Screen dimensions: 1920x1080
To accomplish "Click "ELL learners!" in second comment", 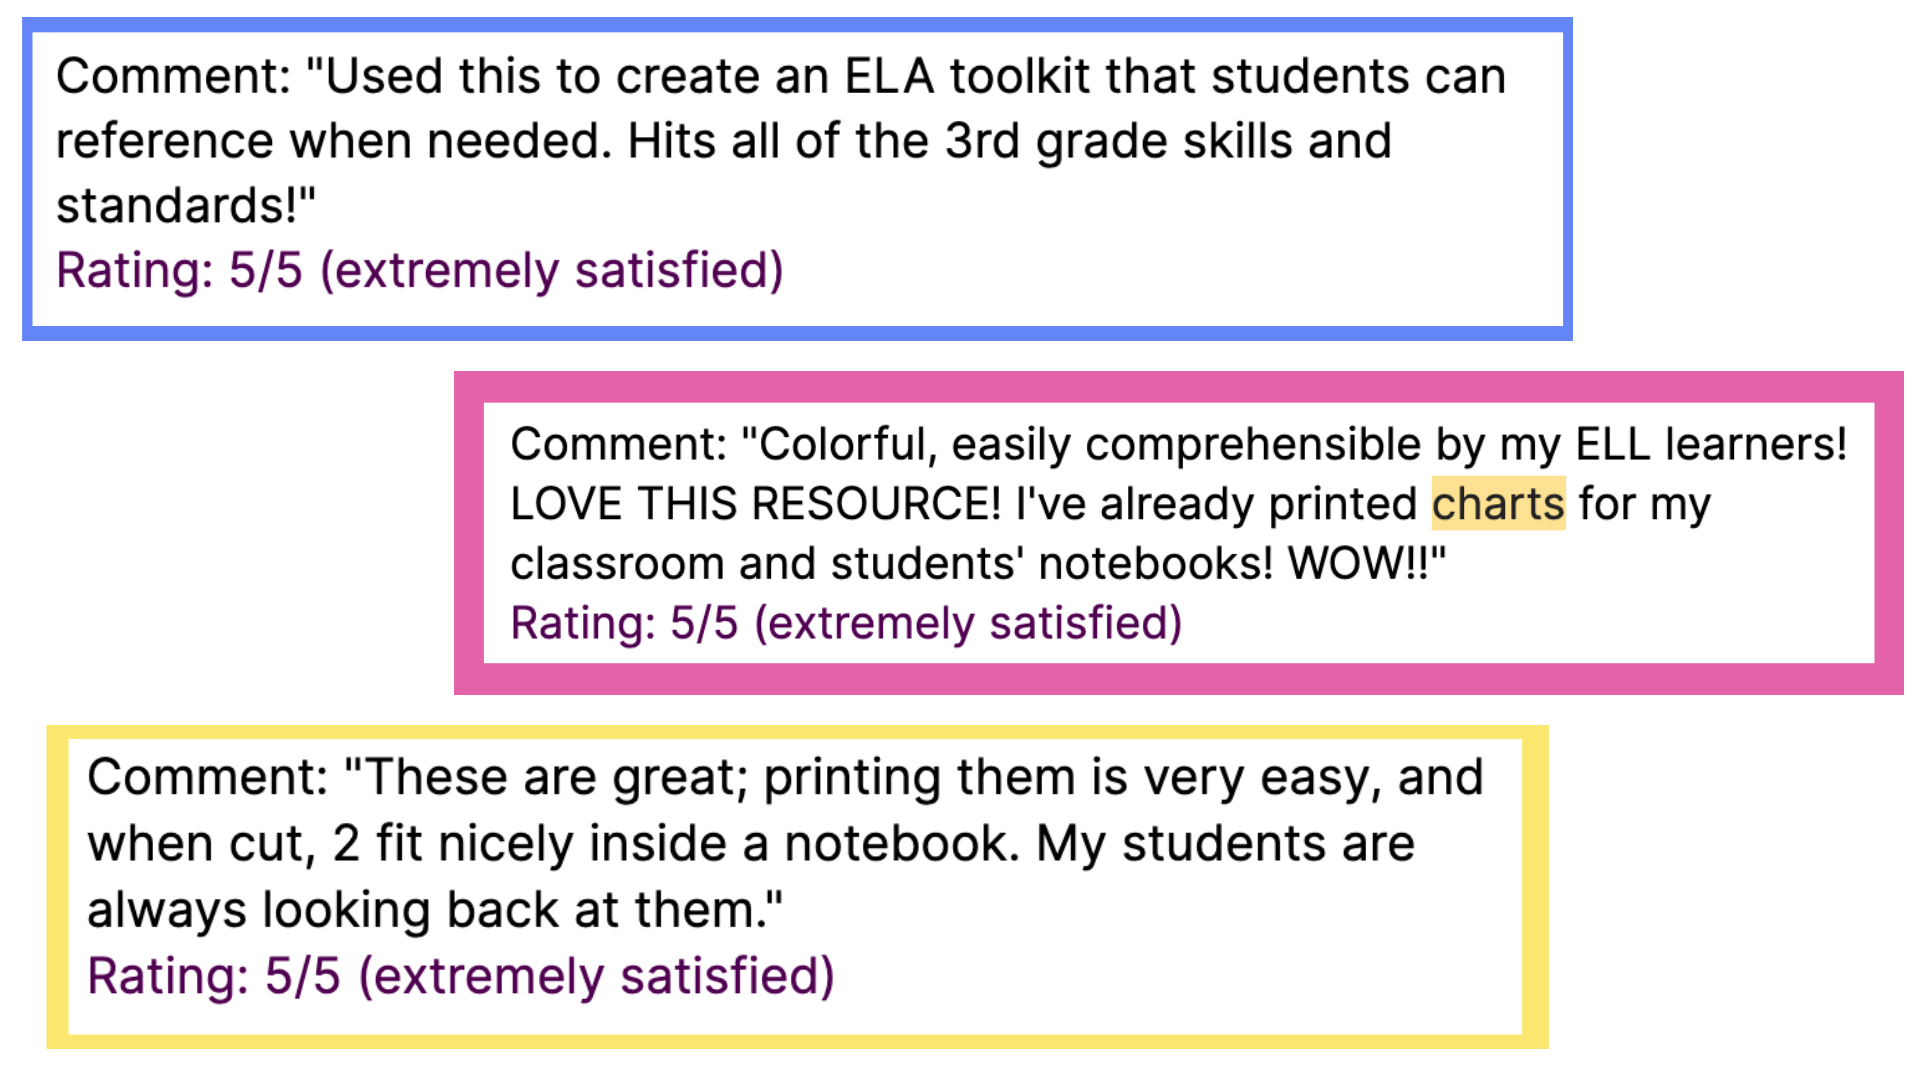I will 1711,444.
